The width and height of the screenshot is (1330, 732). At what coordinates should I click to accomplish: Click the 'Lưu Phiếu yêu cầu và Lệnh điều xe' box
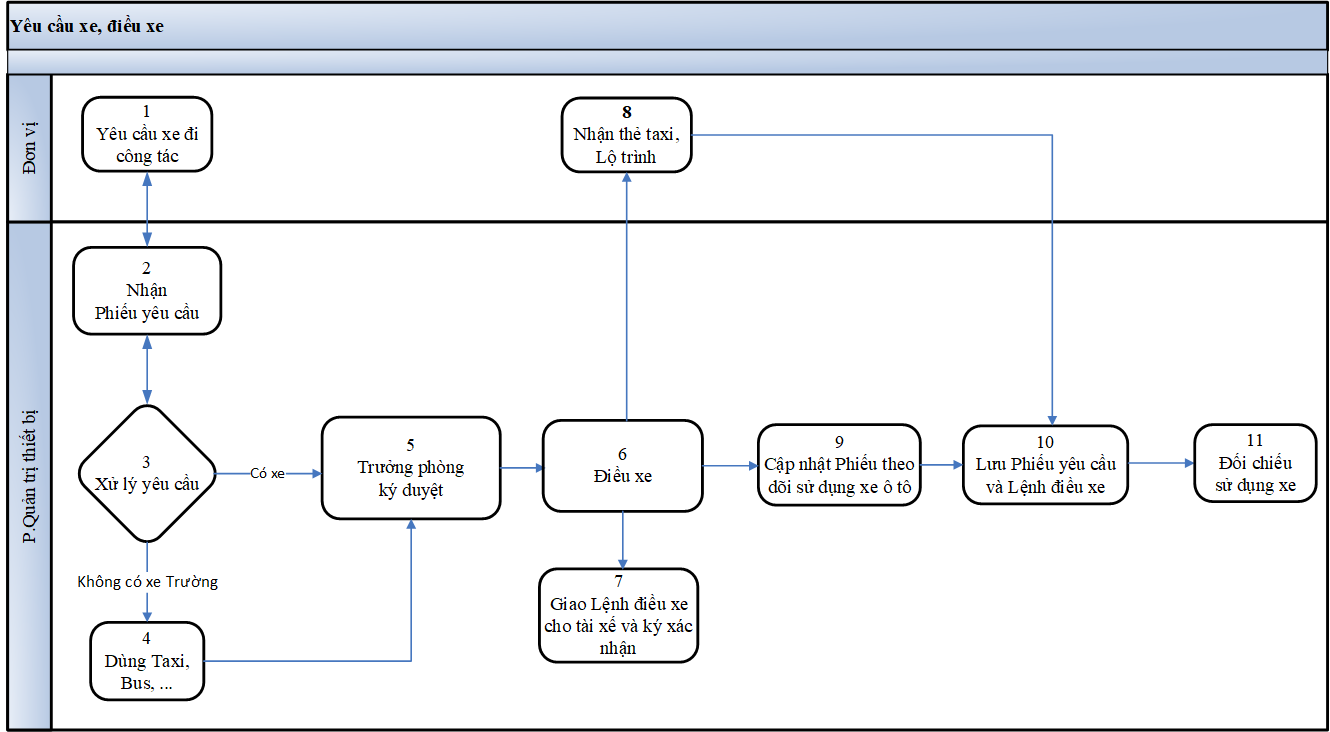[1045, 466]
